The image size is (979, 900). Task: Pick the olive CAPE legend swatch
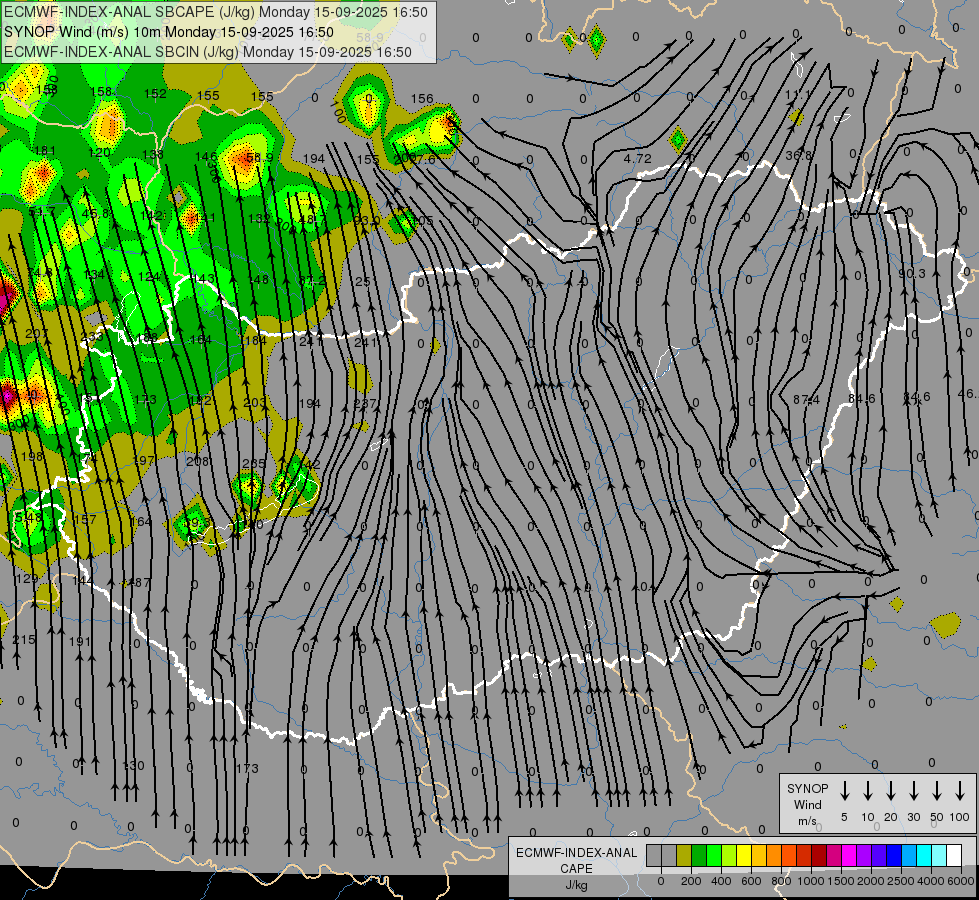tap(684, 855)
